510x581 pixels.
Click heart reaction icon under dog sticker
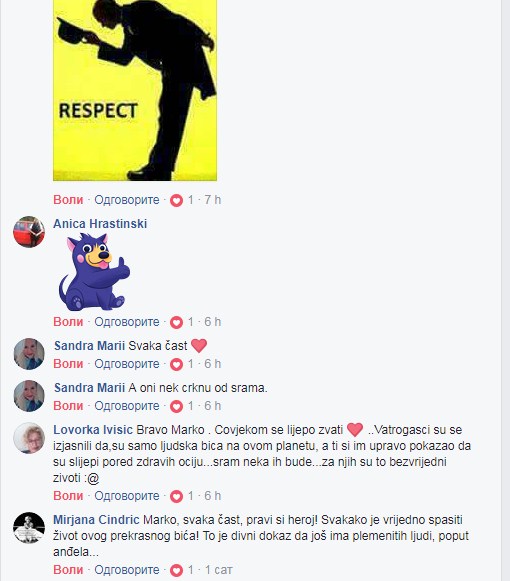tap(176, 322)
